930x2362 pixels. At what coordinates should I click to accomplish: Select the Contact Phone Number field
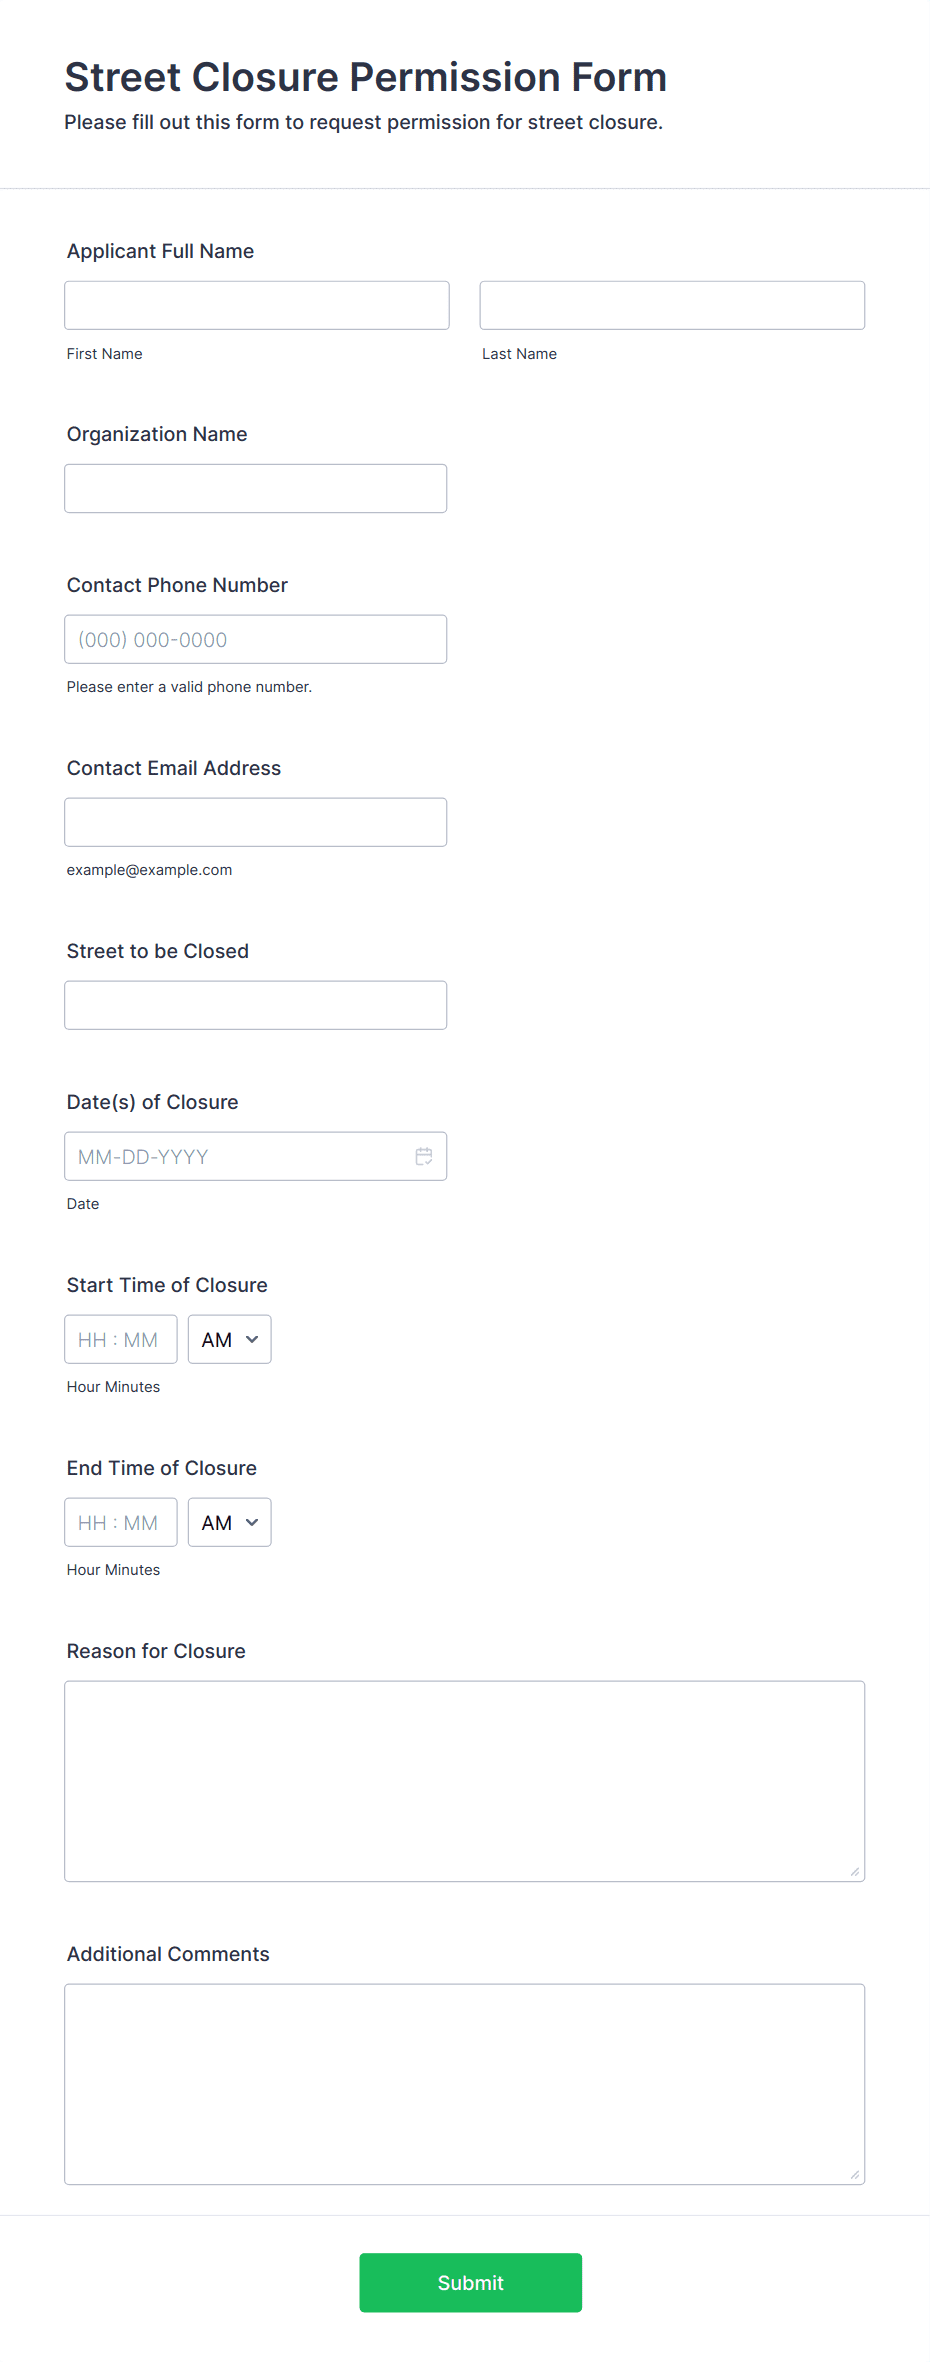pyautogui.click(x=256, y=639)
